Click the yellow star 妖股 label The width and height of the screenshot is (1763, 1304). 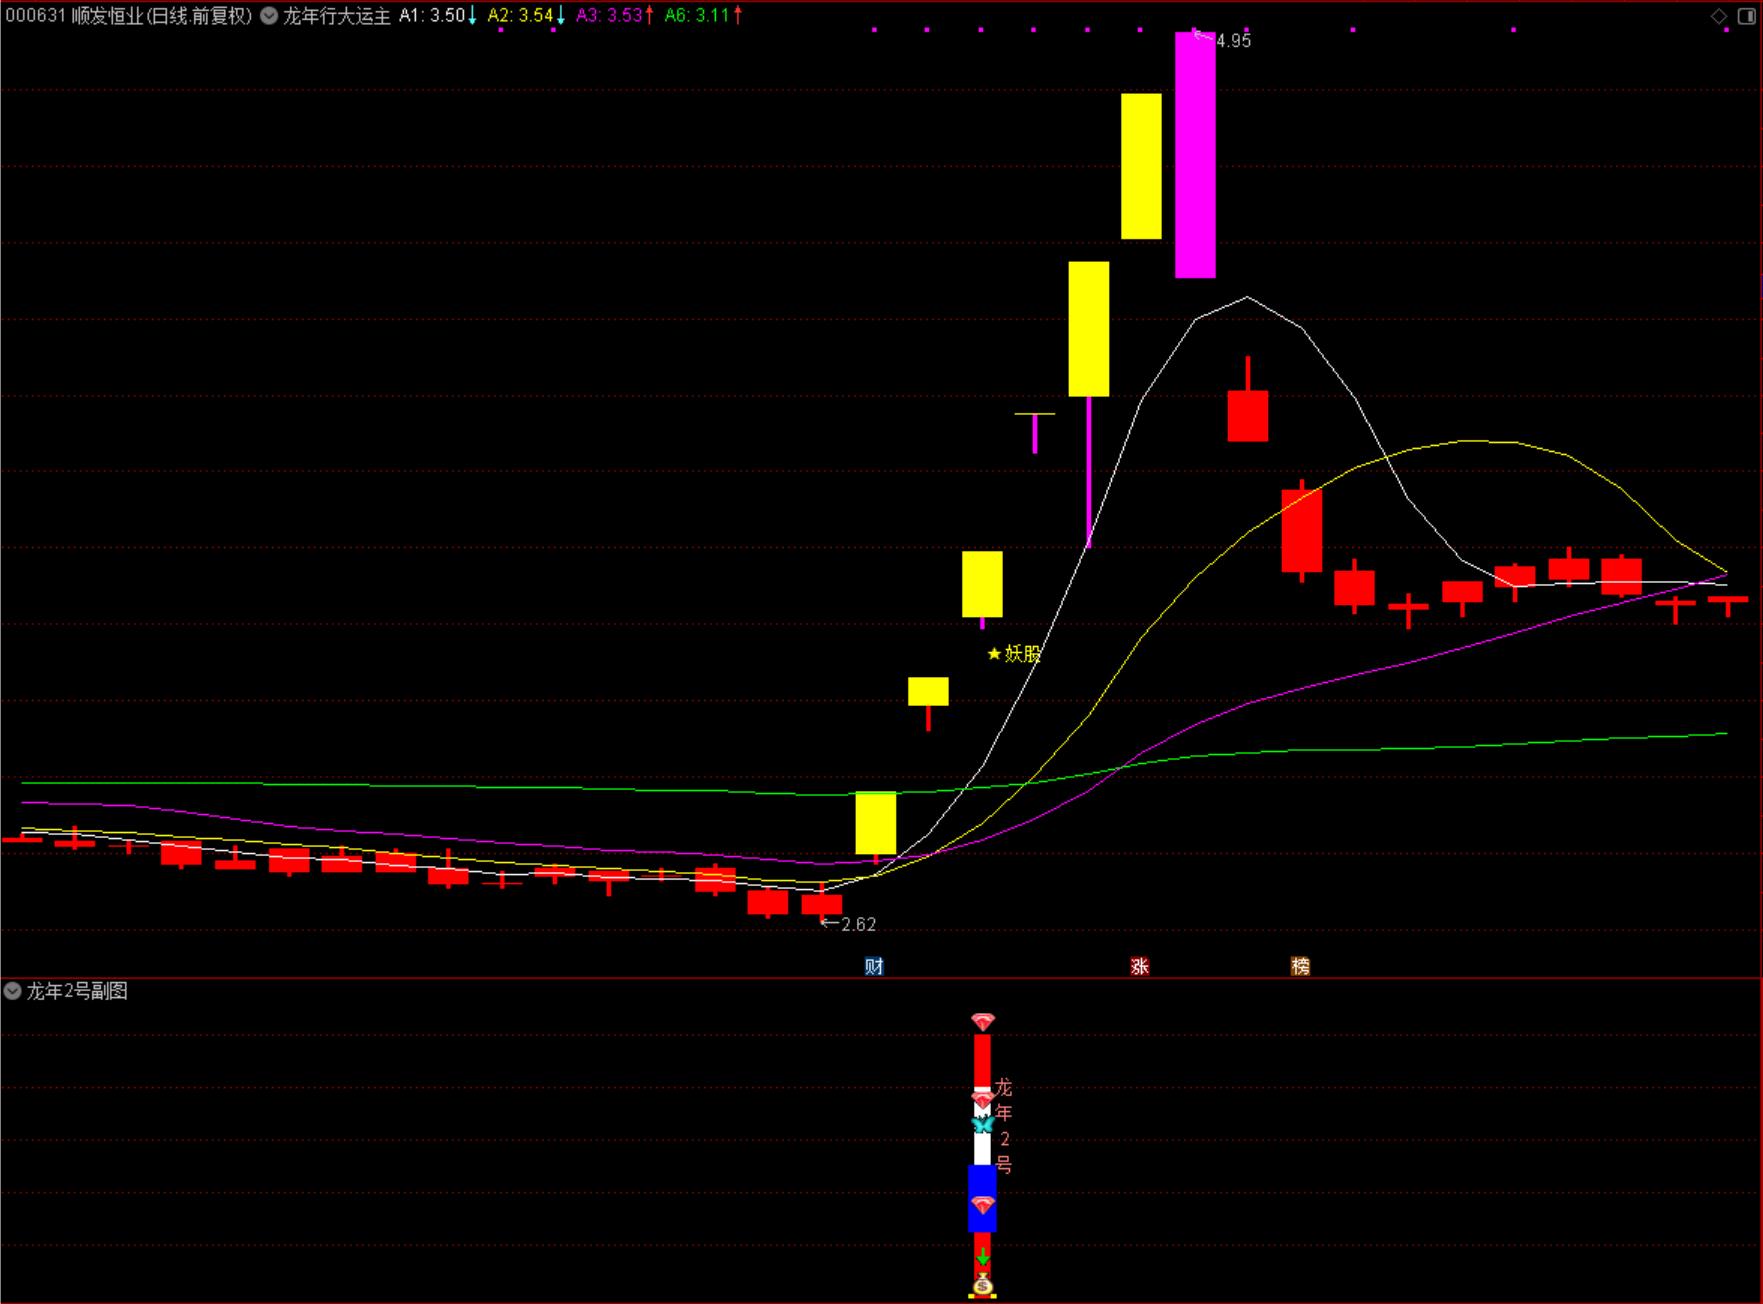tap(1014, 654)
